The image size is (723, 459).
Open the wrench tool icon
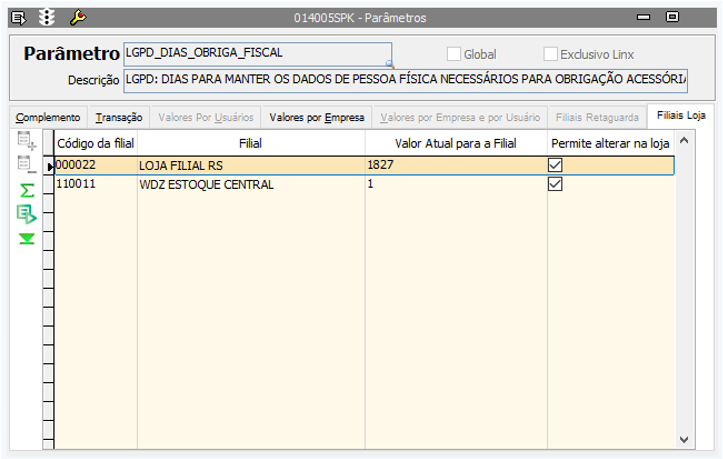tap(77, 18)
